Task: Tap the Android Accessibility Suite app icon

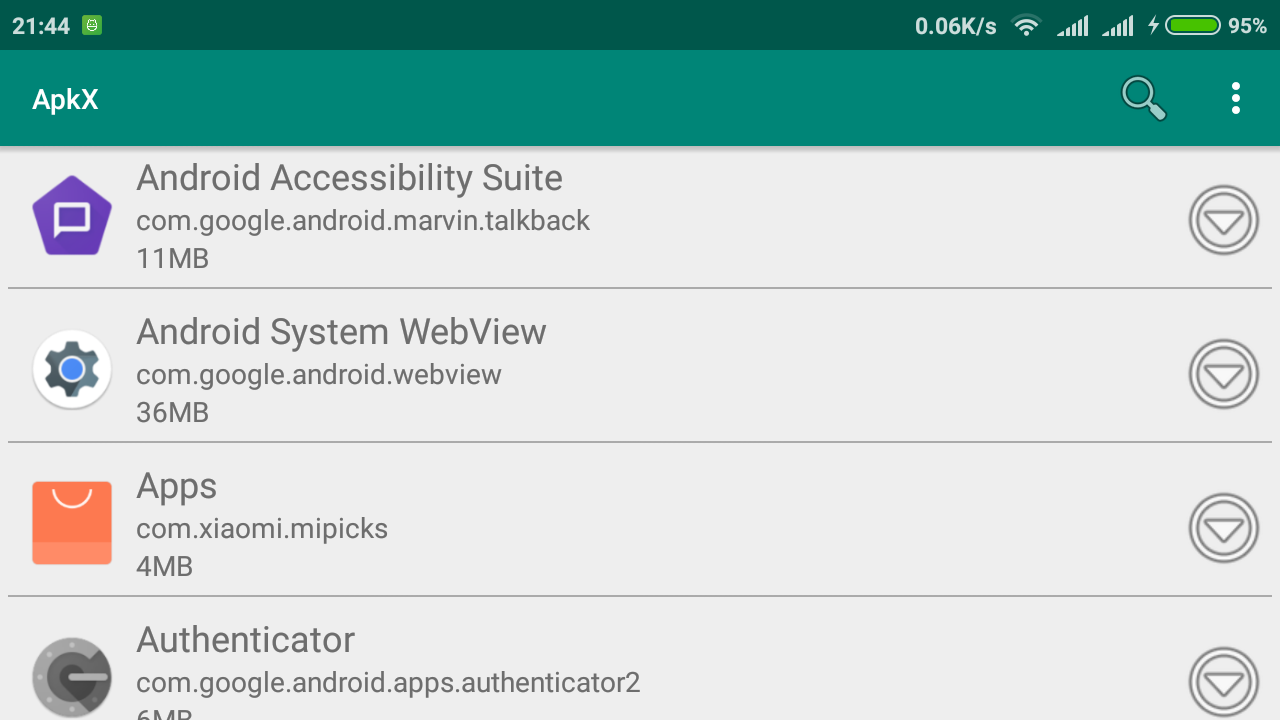Action: point(72,216)
